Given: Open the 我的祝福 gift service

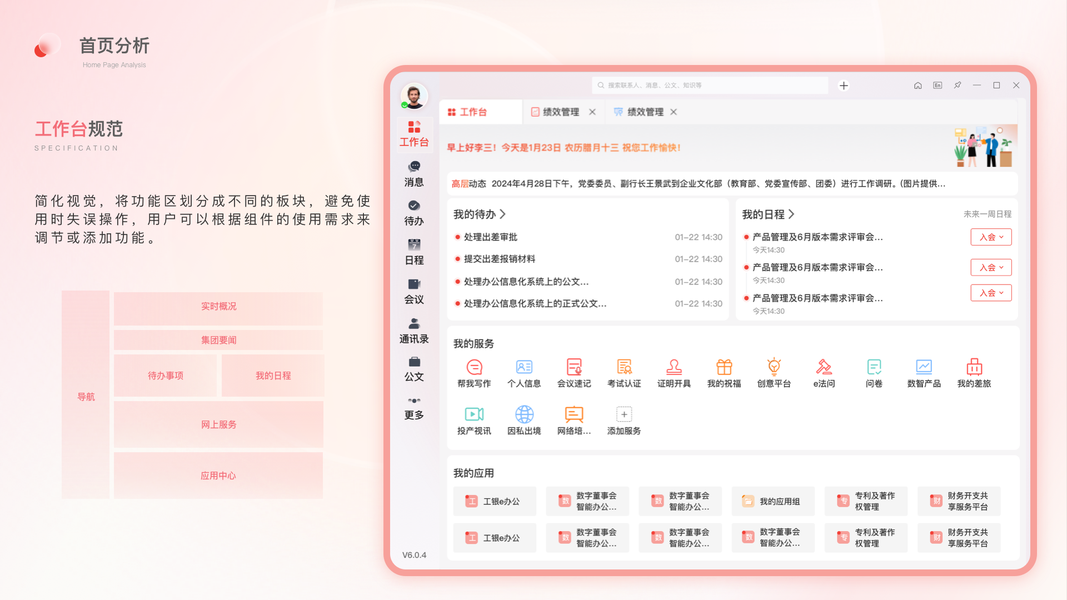Looking at the screenshot, I should pos(724,373).
